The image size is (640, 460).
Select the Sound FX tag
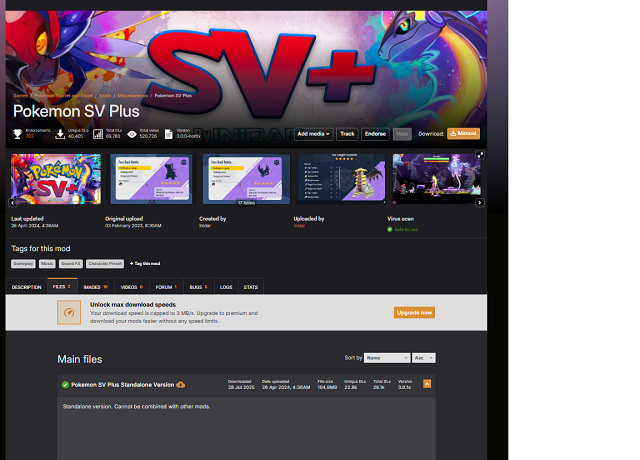[71, 264]
